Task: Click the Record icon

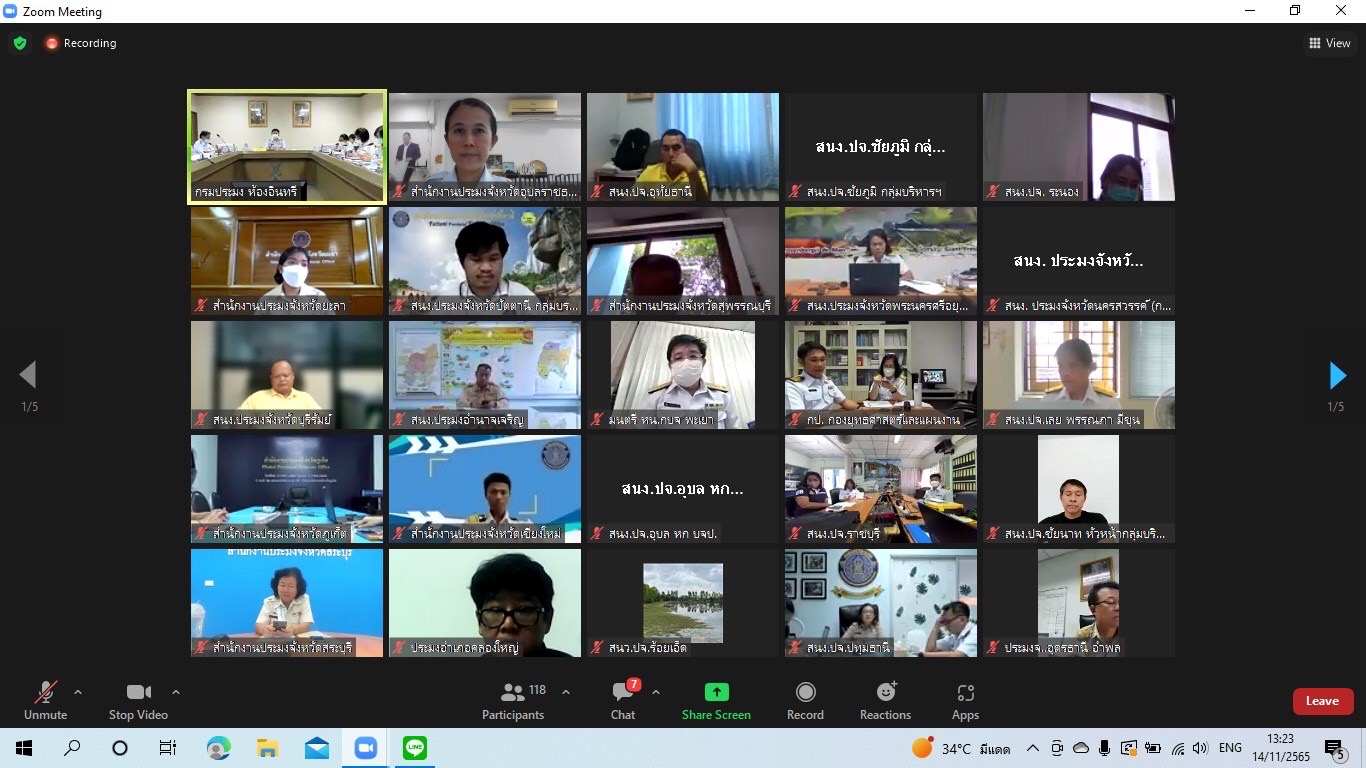Action: [x=805, y=692]
